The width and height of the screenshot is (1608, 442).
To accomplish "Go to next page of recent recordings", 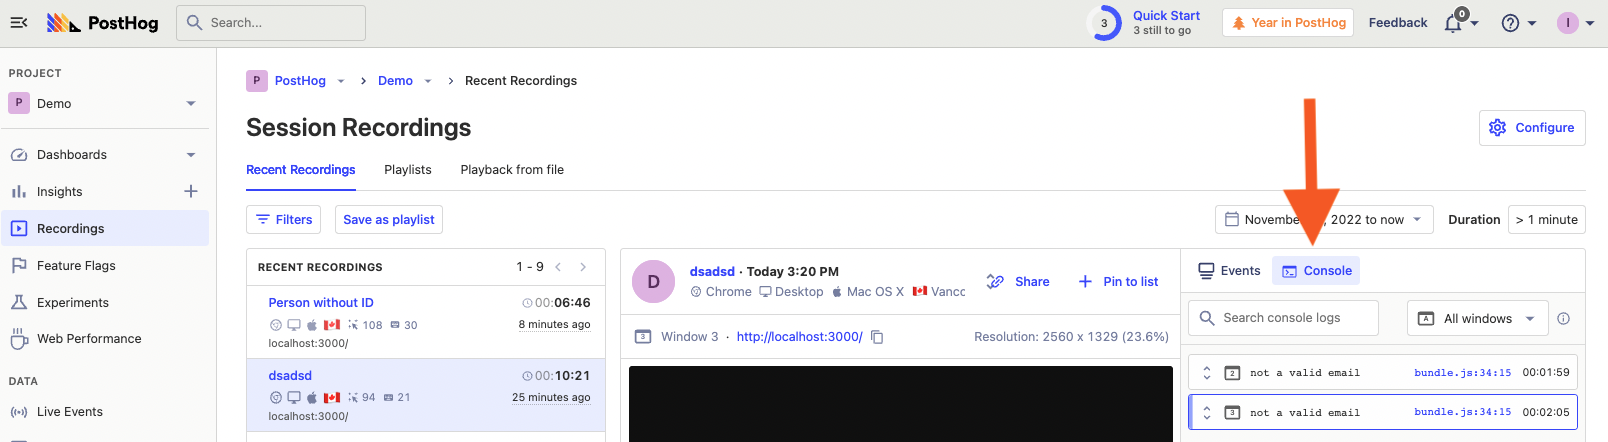I will click(x=583, y=267).
